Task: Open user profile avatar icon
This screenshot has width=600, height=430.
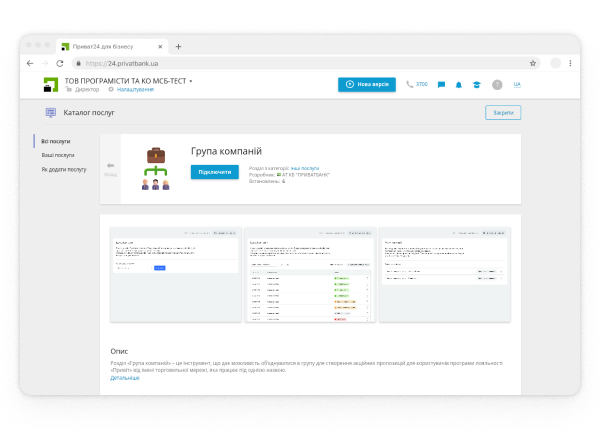Action: pyautogui.click(x=497, y=85)
